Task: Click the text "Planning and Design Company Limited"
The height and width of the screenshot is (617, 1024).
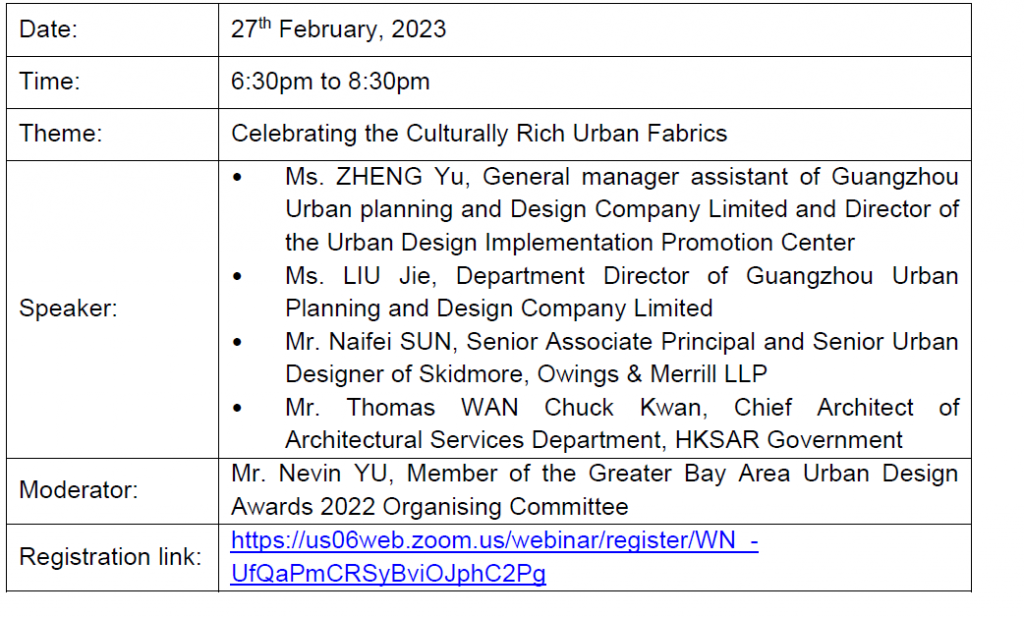Action: point(498,308)
